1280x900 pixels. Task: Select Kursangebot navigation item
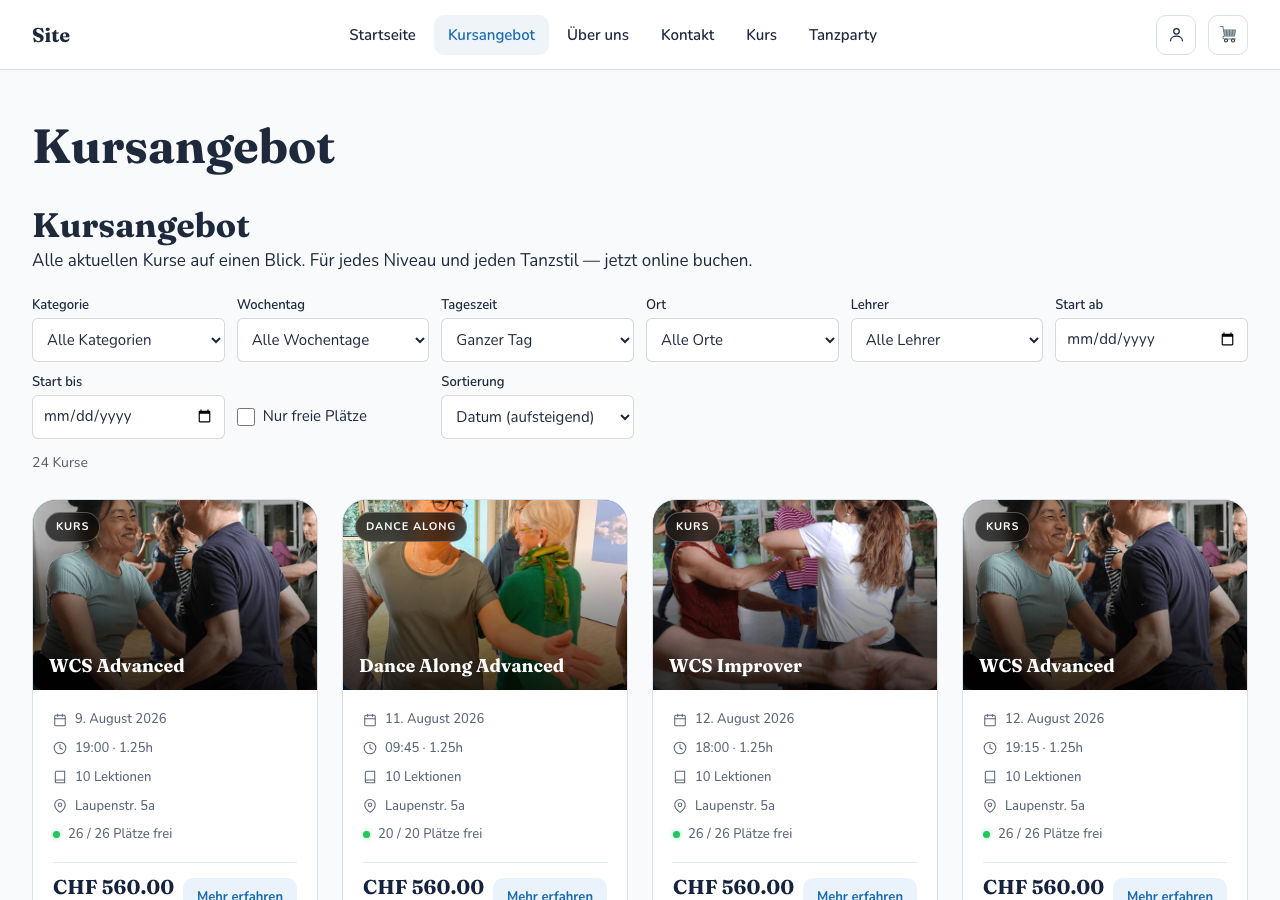pos(491,35)
